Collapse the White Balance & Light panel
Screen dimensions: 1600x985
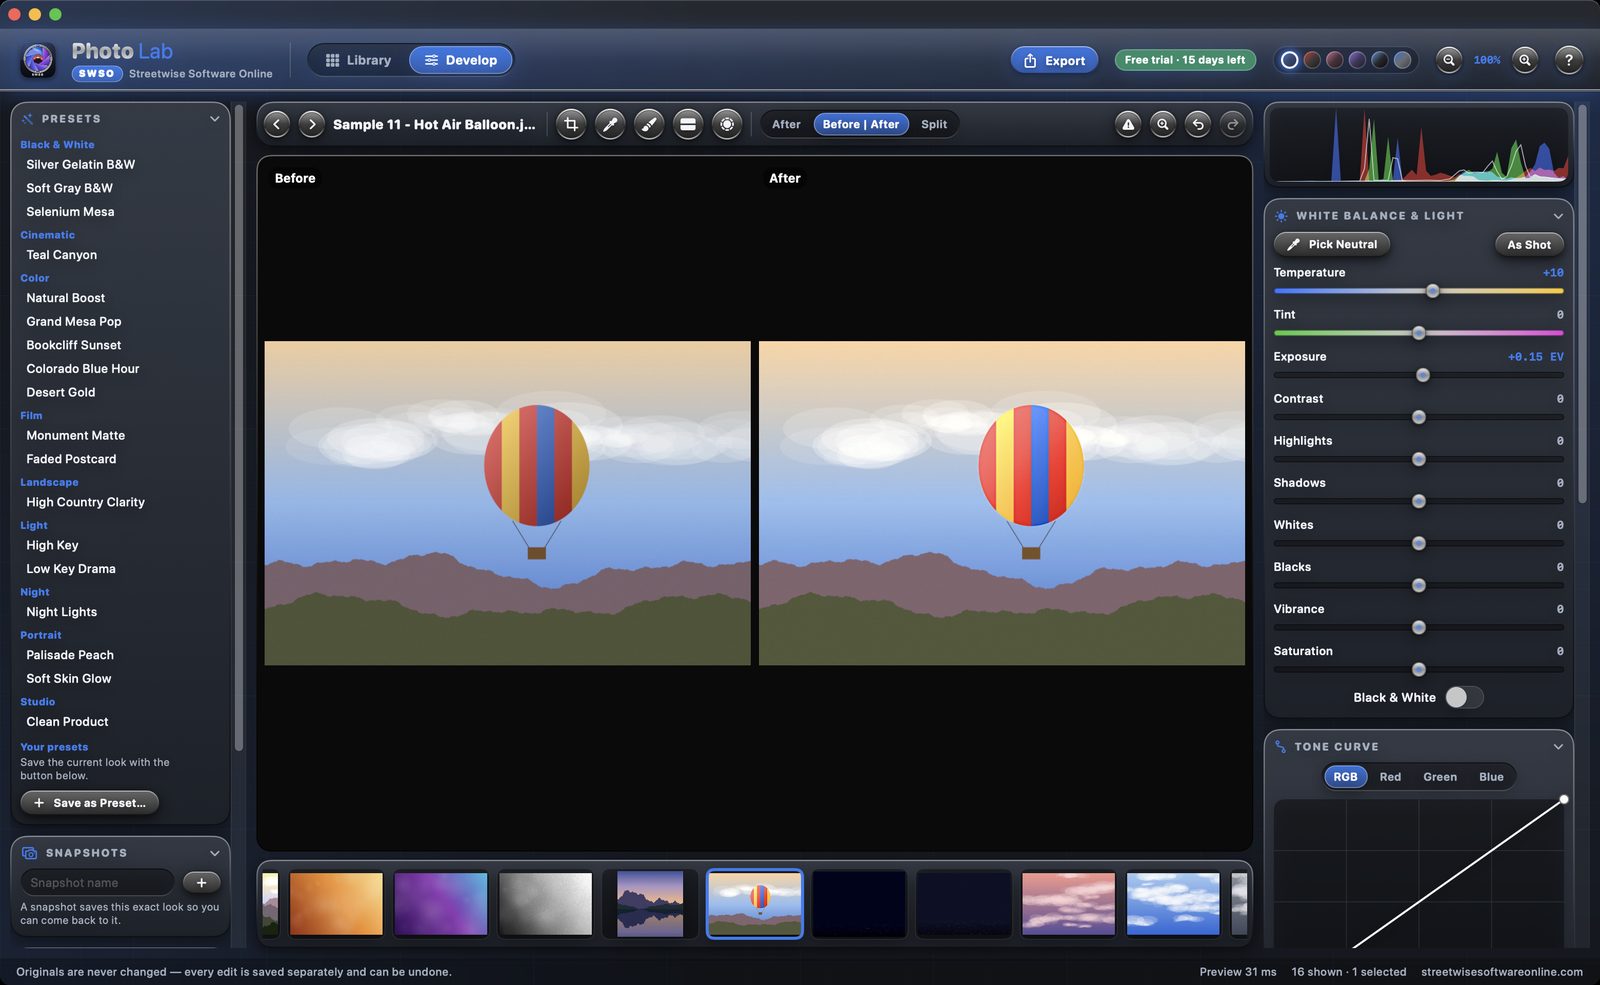[1558, 216]
